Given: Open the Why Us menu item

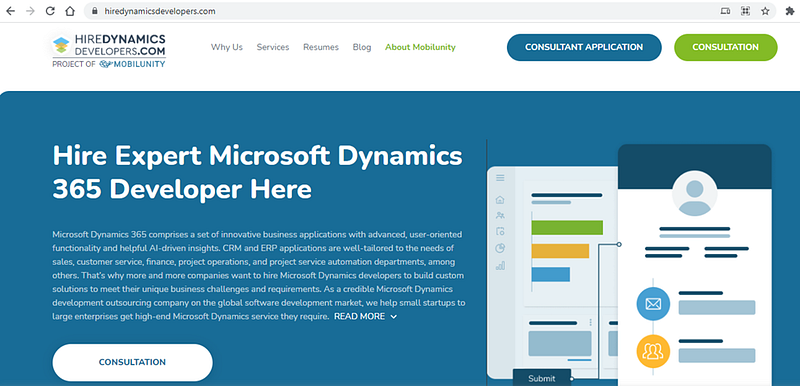Looking at the screenshot, I should tap(227, 47).
